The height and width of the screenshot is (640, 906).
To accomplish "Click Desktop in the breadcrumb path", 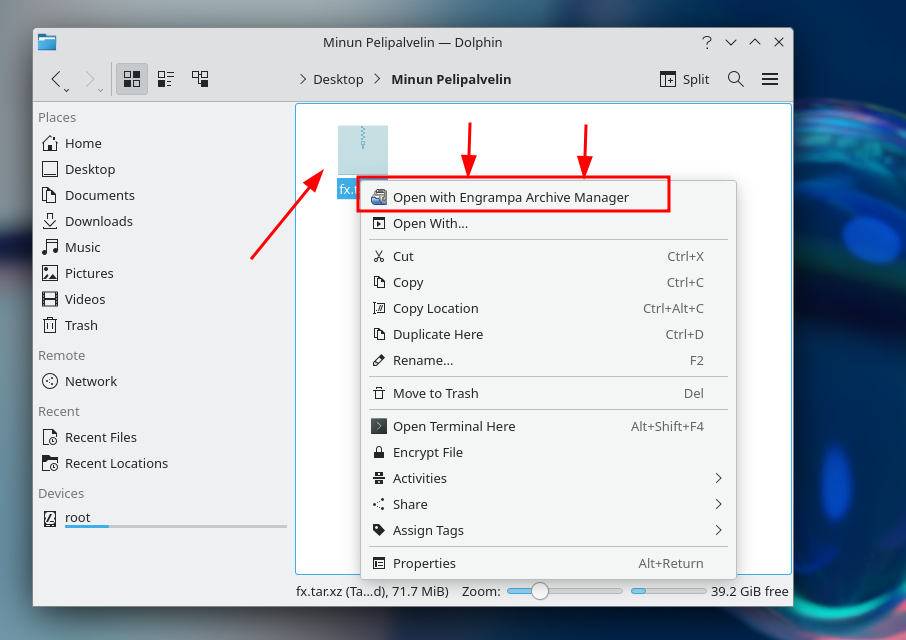I will coord(338,79).
